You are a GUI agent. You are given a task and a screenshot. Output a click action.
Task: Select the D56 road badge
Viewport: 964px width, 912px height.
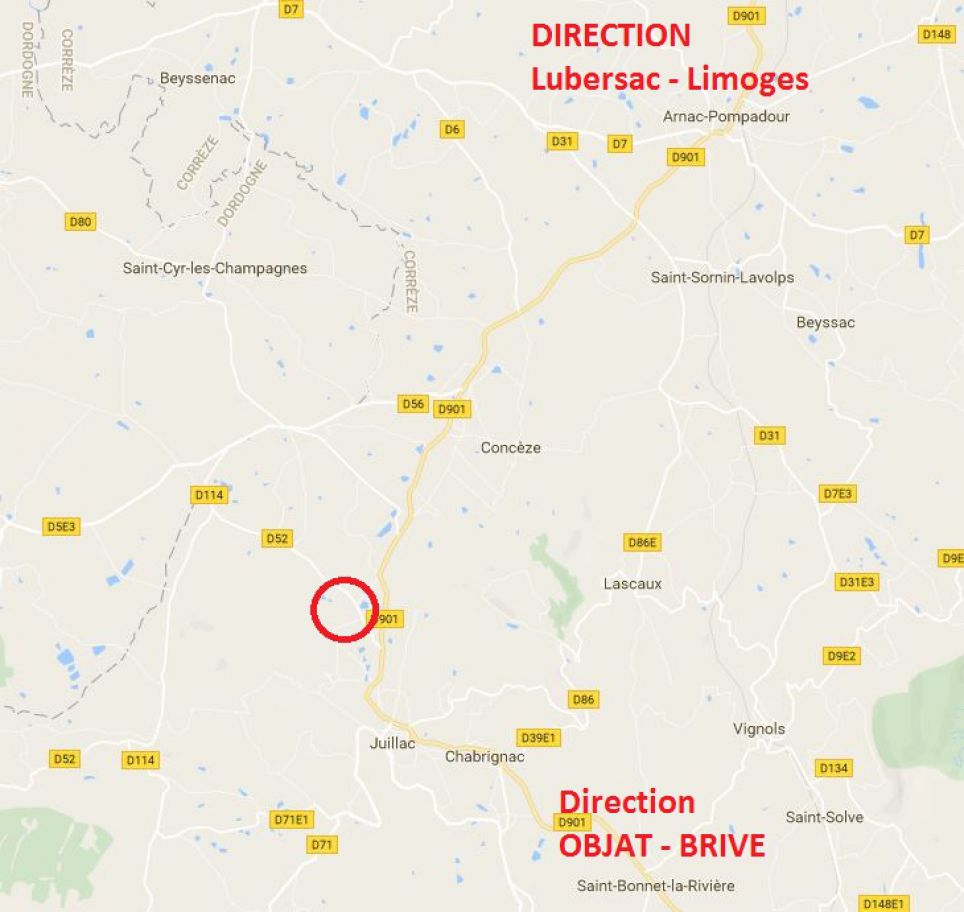coord(413,403)
